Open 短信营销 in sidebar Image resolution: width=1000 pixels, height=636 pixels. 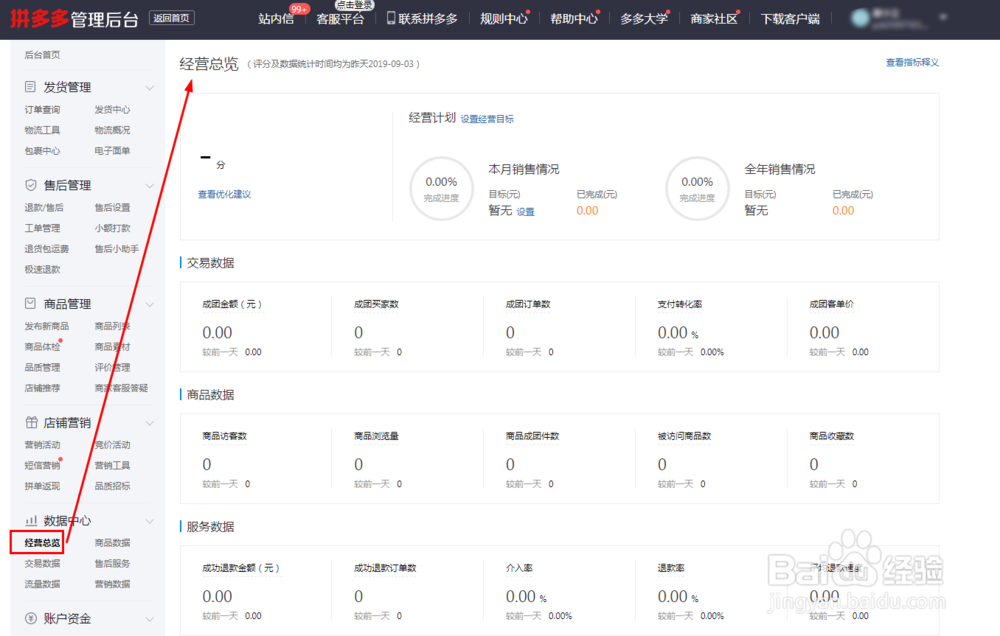point(42,466)
